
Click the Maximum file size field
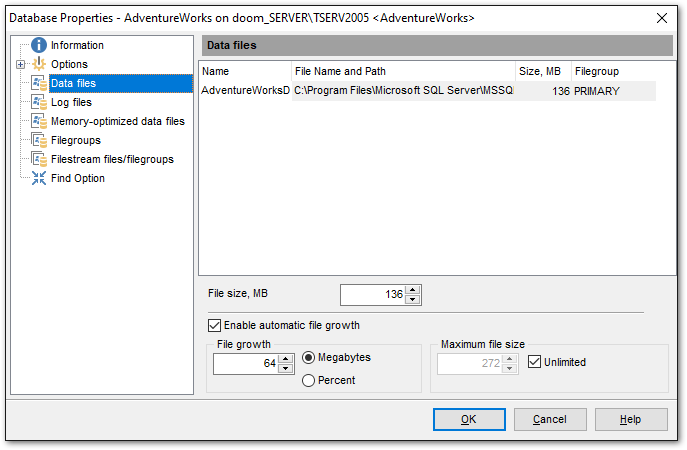tap(470, 364)
